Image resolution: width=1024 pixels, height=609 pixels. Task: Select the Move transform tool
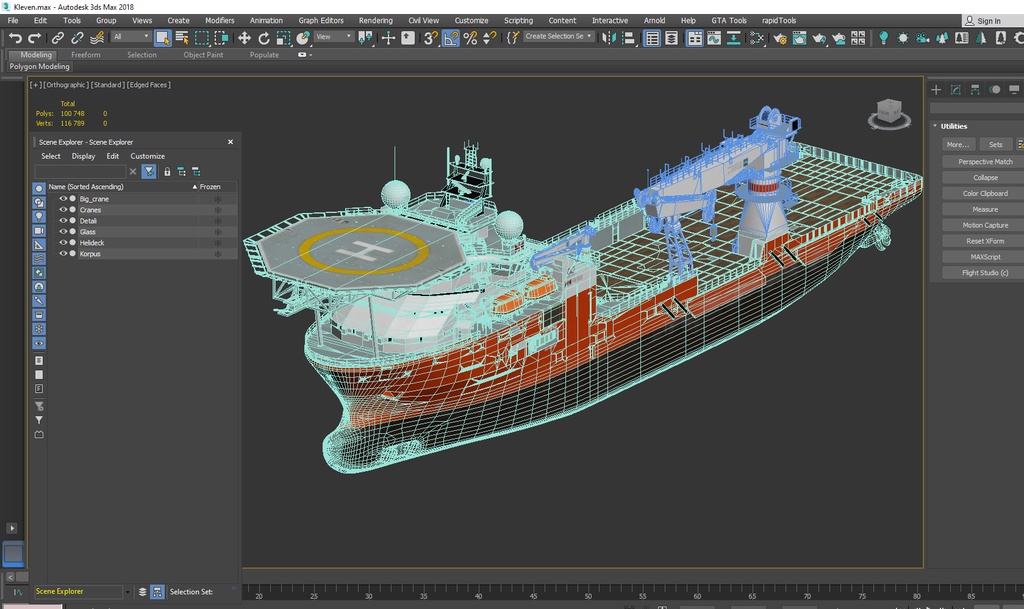click(x=244, y=38)
